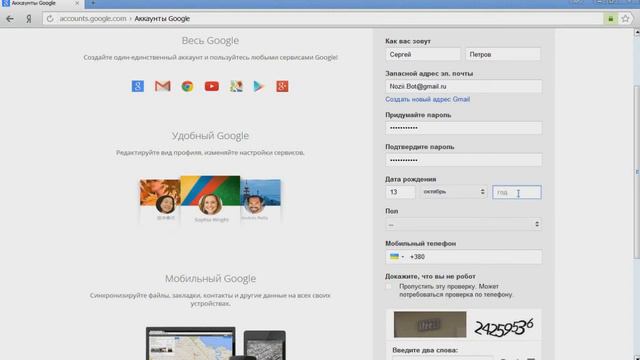Screen dimensions: 640x360
Task: Click the blue Google Search service icon
Action: (x=138, y=86)
